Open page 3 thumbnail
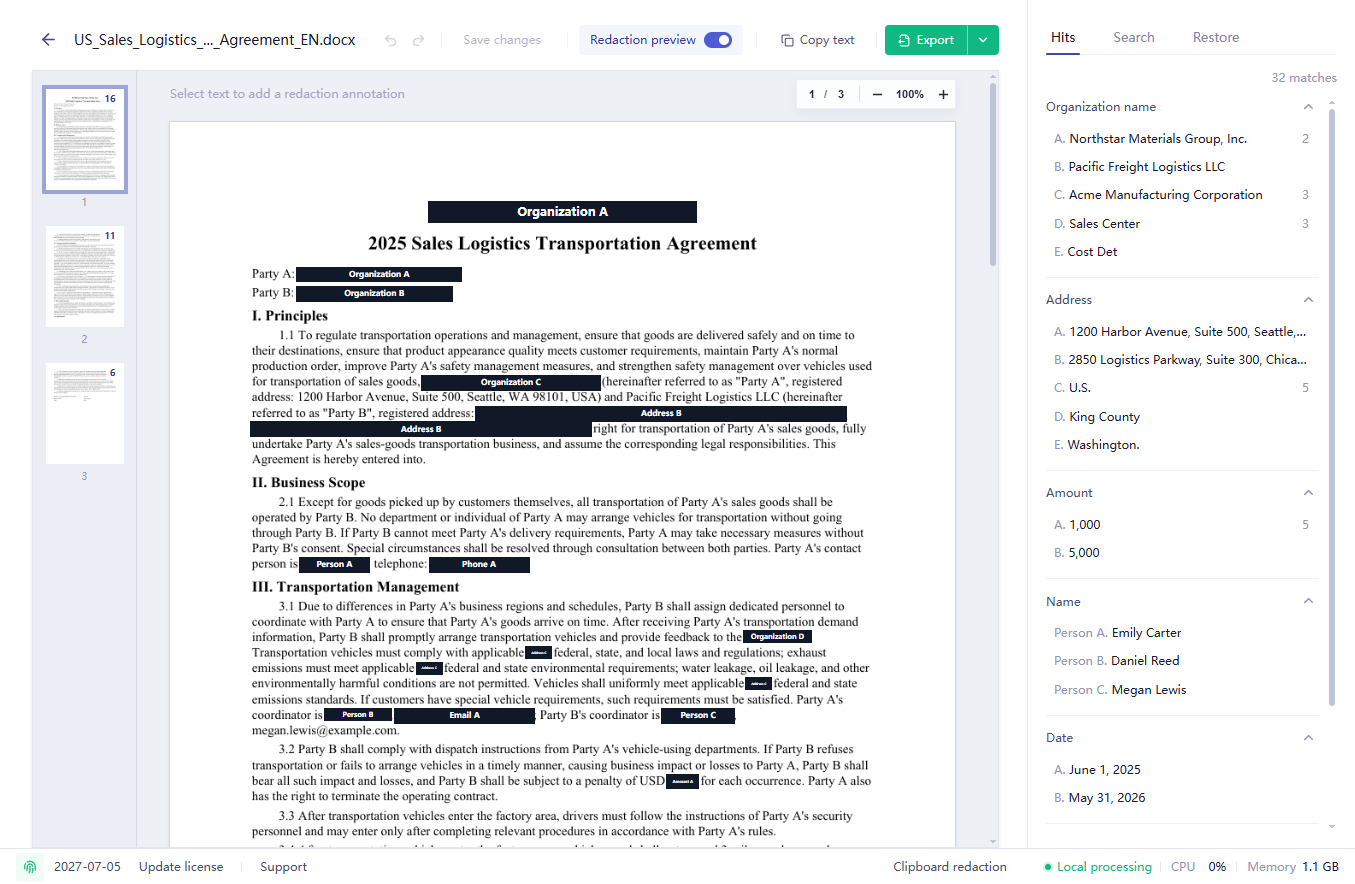Image resolution: width=1355 pixels, height=884 pixels. coord(85,413)
